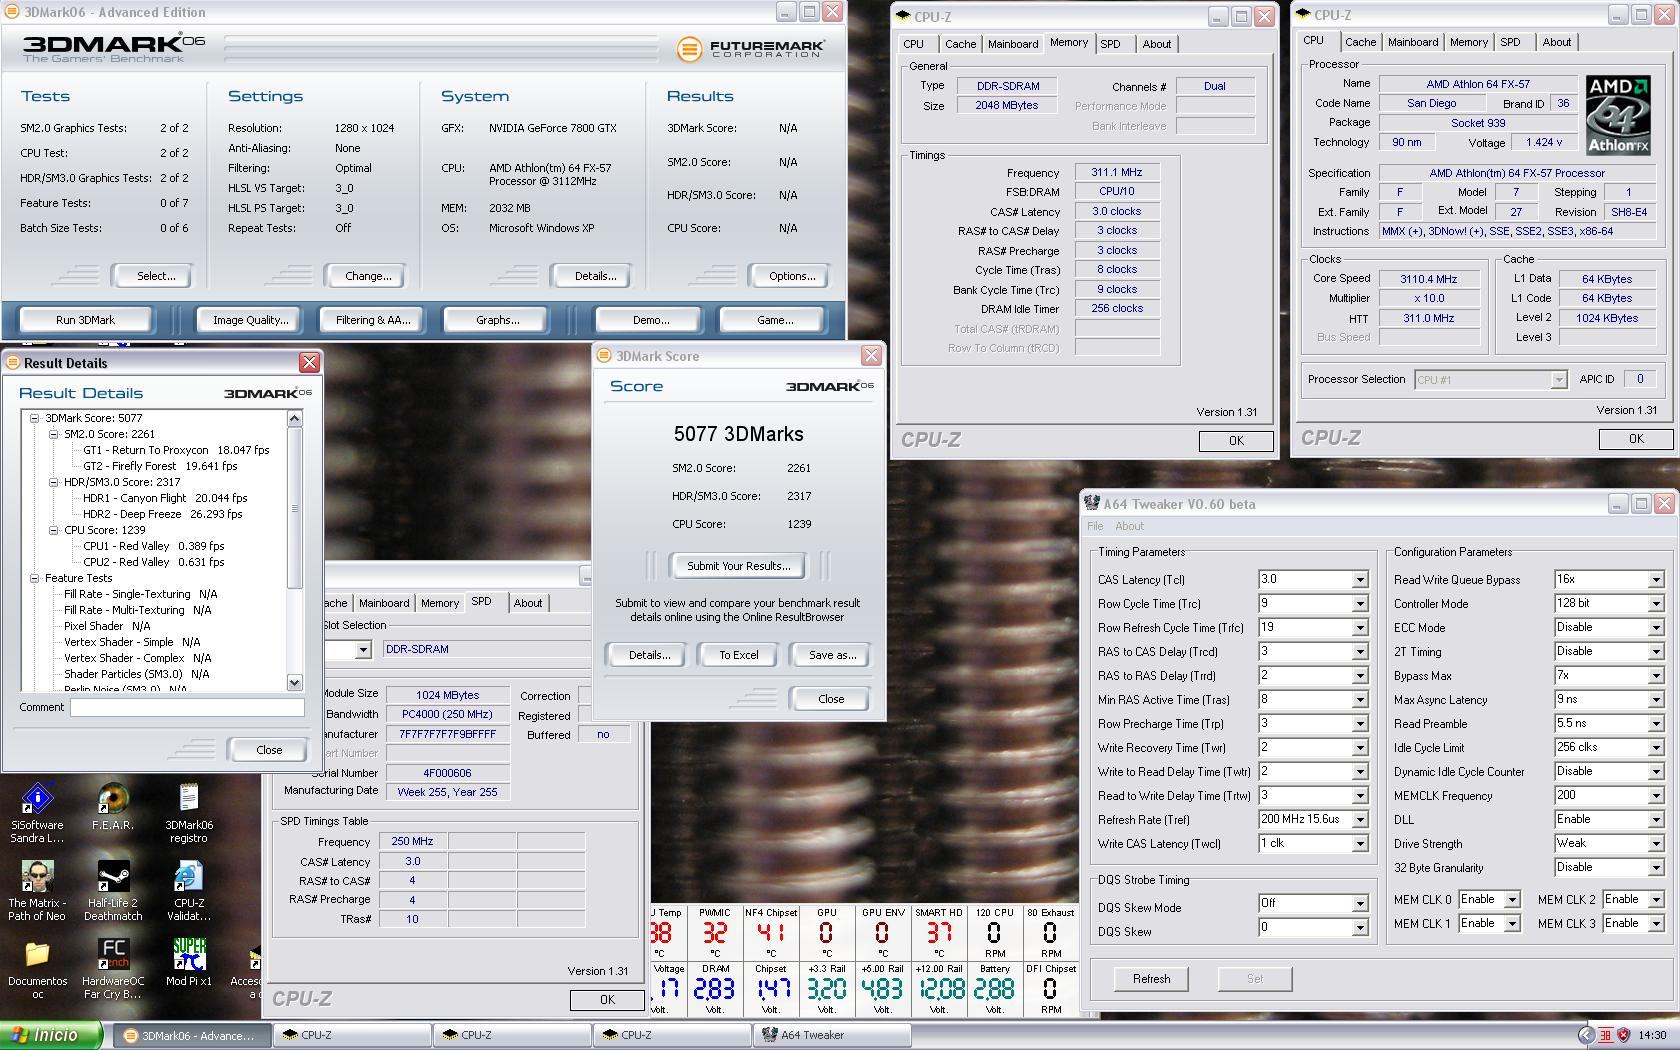
Task: Expand the Controller Mode dropdown
Action: tap(1655, 604)
